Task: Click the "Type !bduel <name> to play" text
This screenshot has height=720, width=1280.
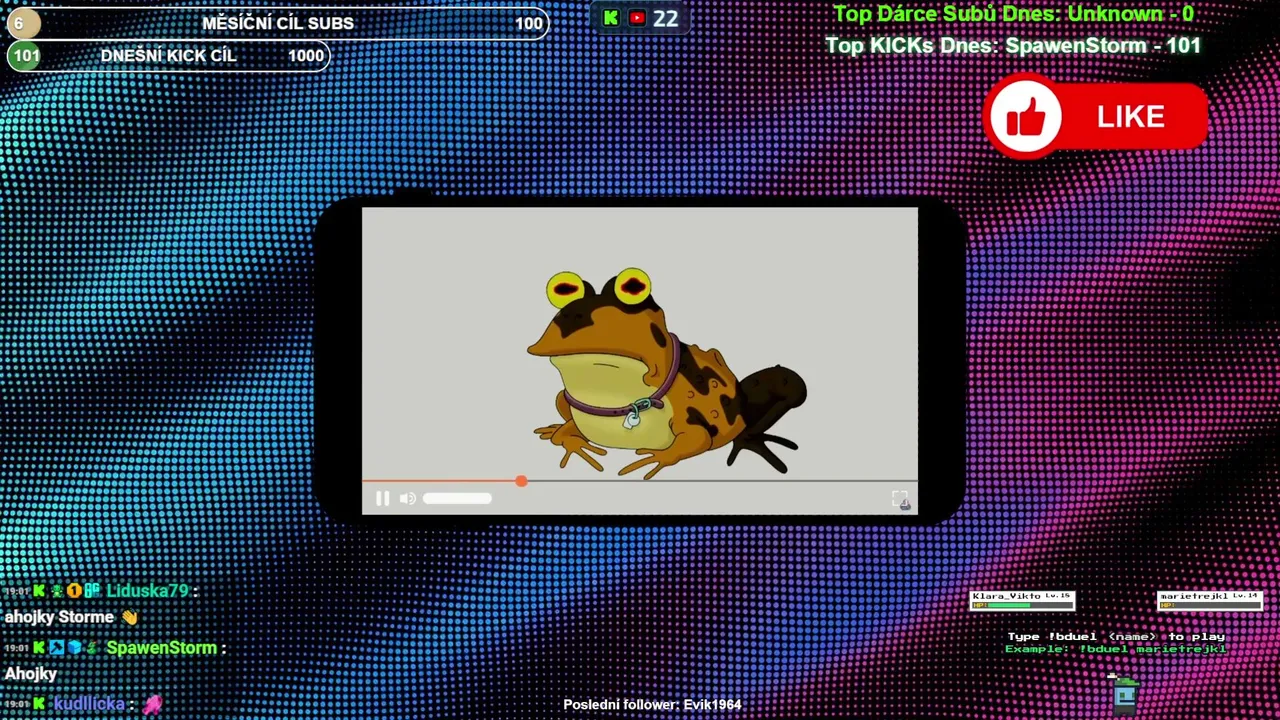Action: click(1116, 636)
